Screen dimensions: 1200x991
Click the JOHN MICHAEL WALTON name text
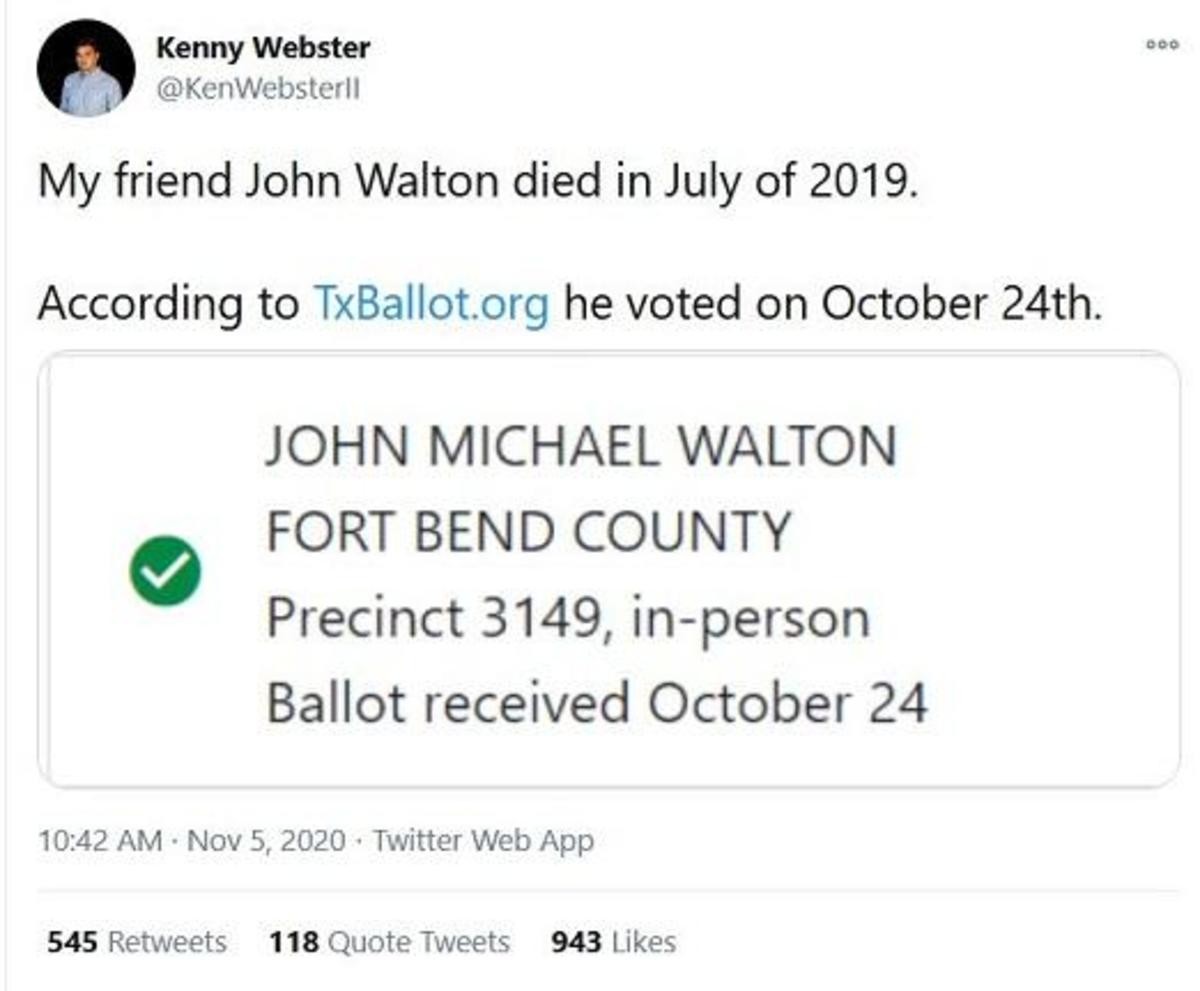click(x=580, y=446)
